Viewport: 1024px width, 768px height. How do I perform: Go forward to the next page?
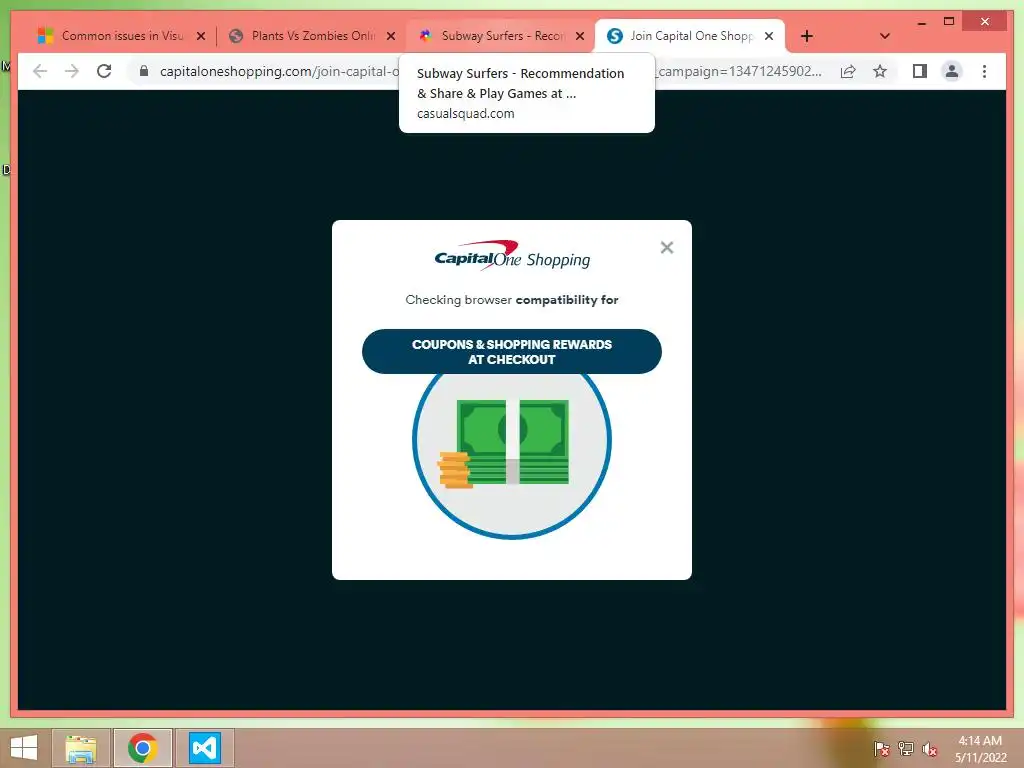click(x=72, y=71)
